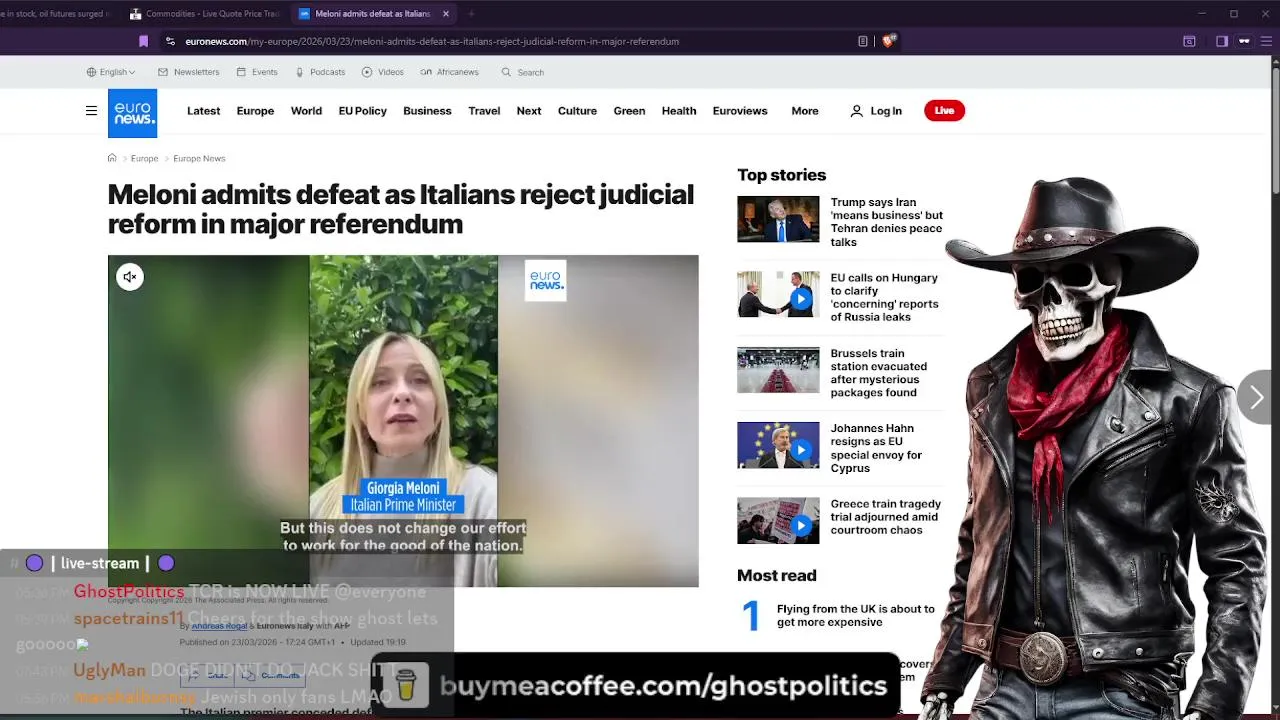
Task: Switch to the Commodities Live Quote tab
Action: pos(205,14)
